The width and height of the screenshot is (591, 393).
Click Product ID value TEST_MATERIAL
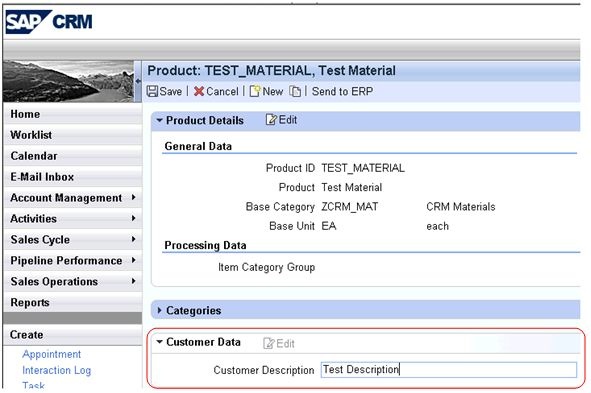[363, 168]
